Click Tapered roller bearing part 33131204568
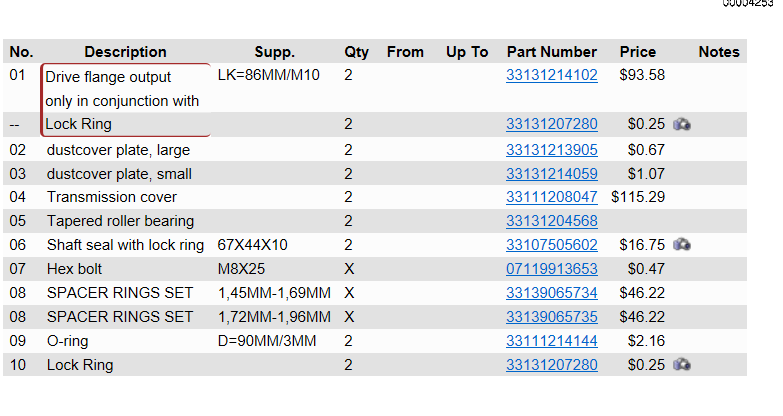 coord(552,221)
